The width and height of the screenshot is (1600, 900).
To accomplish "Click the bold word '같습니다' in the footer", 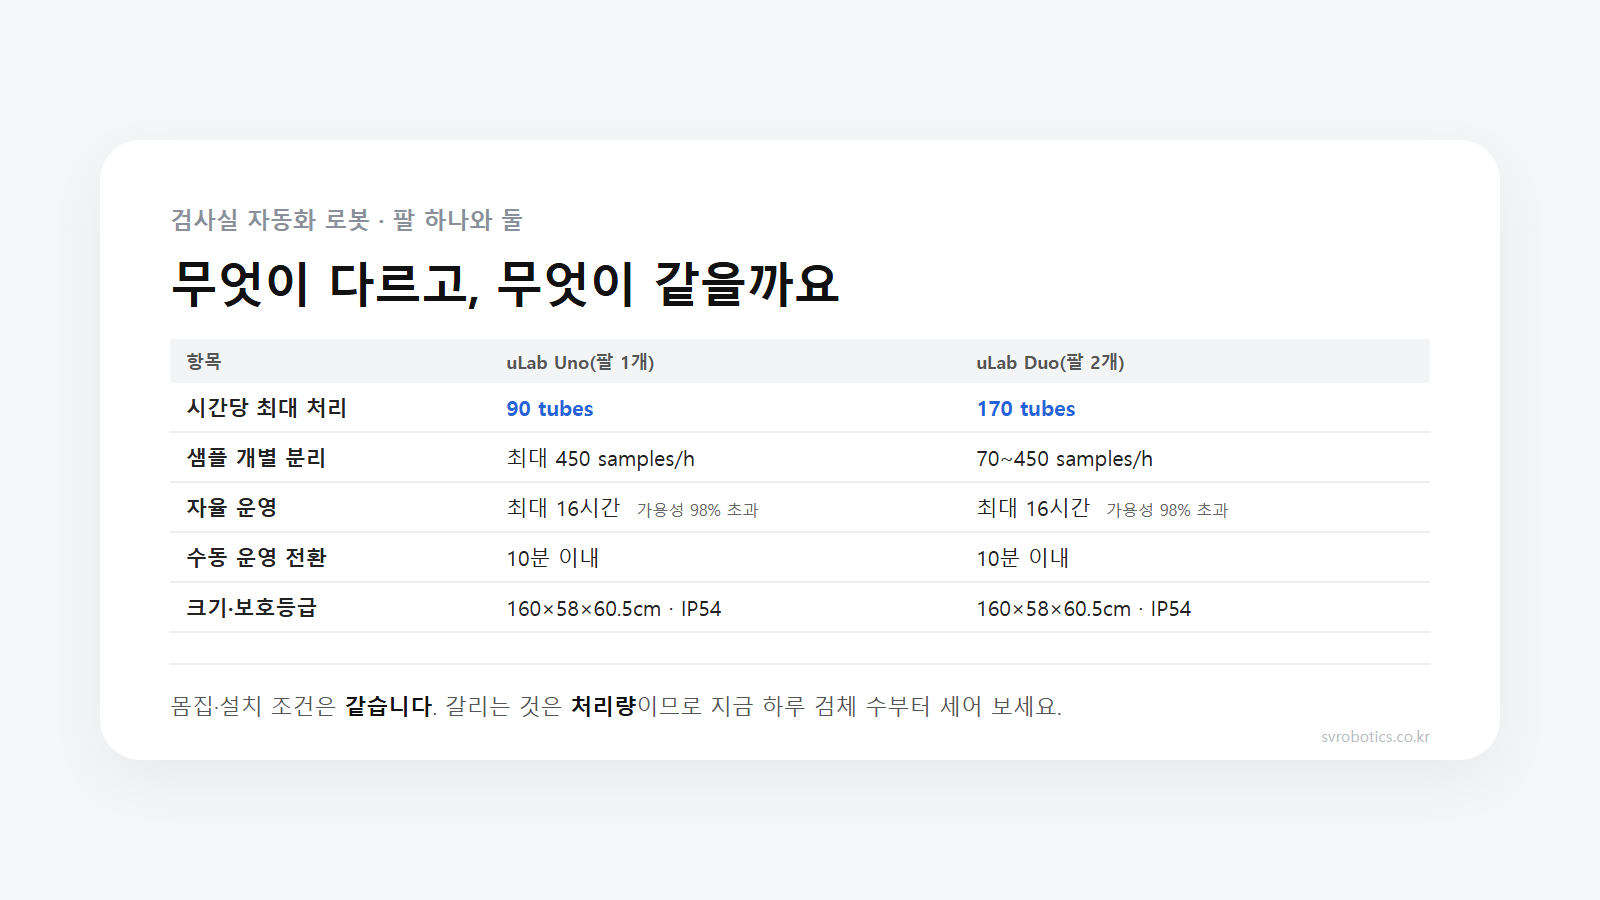I will [x=388, y=706].
